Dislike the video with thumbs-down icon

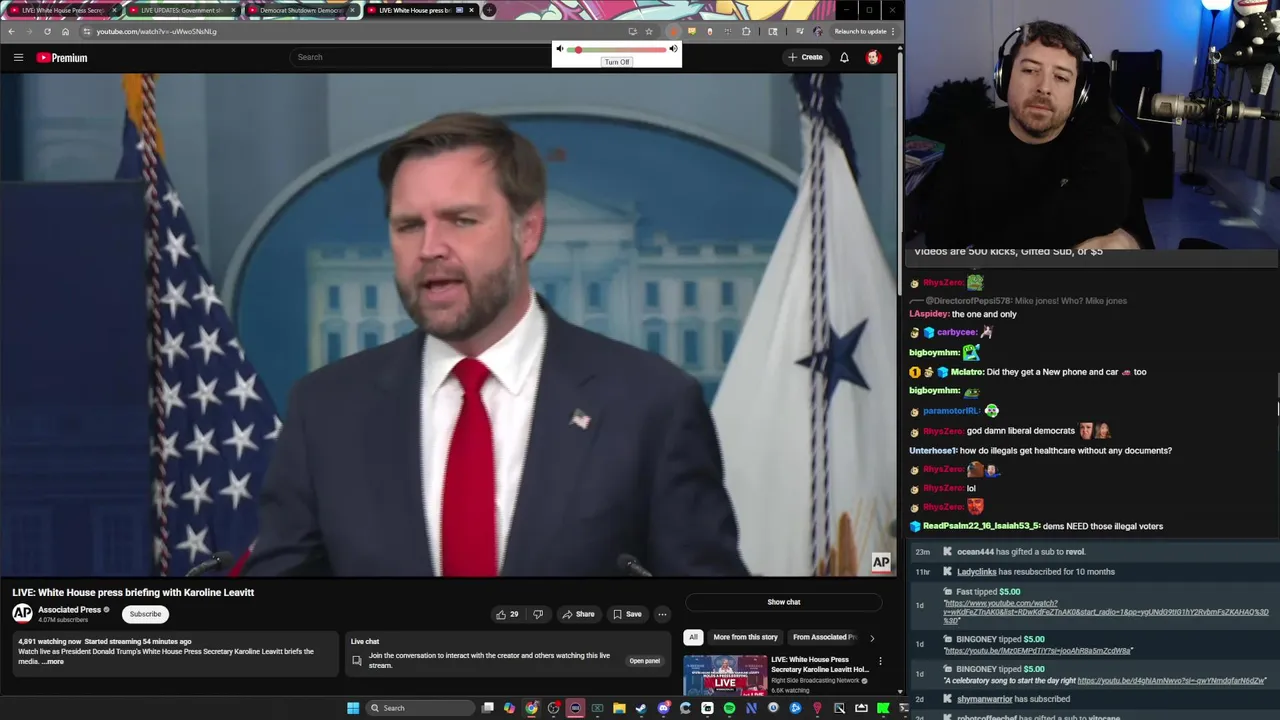pos(538,614)
